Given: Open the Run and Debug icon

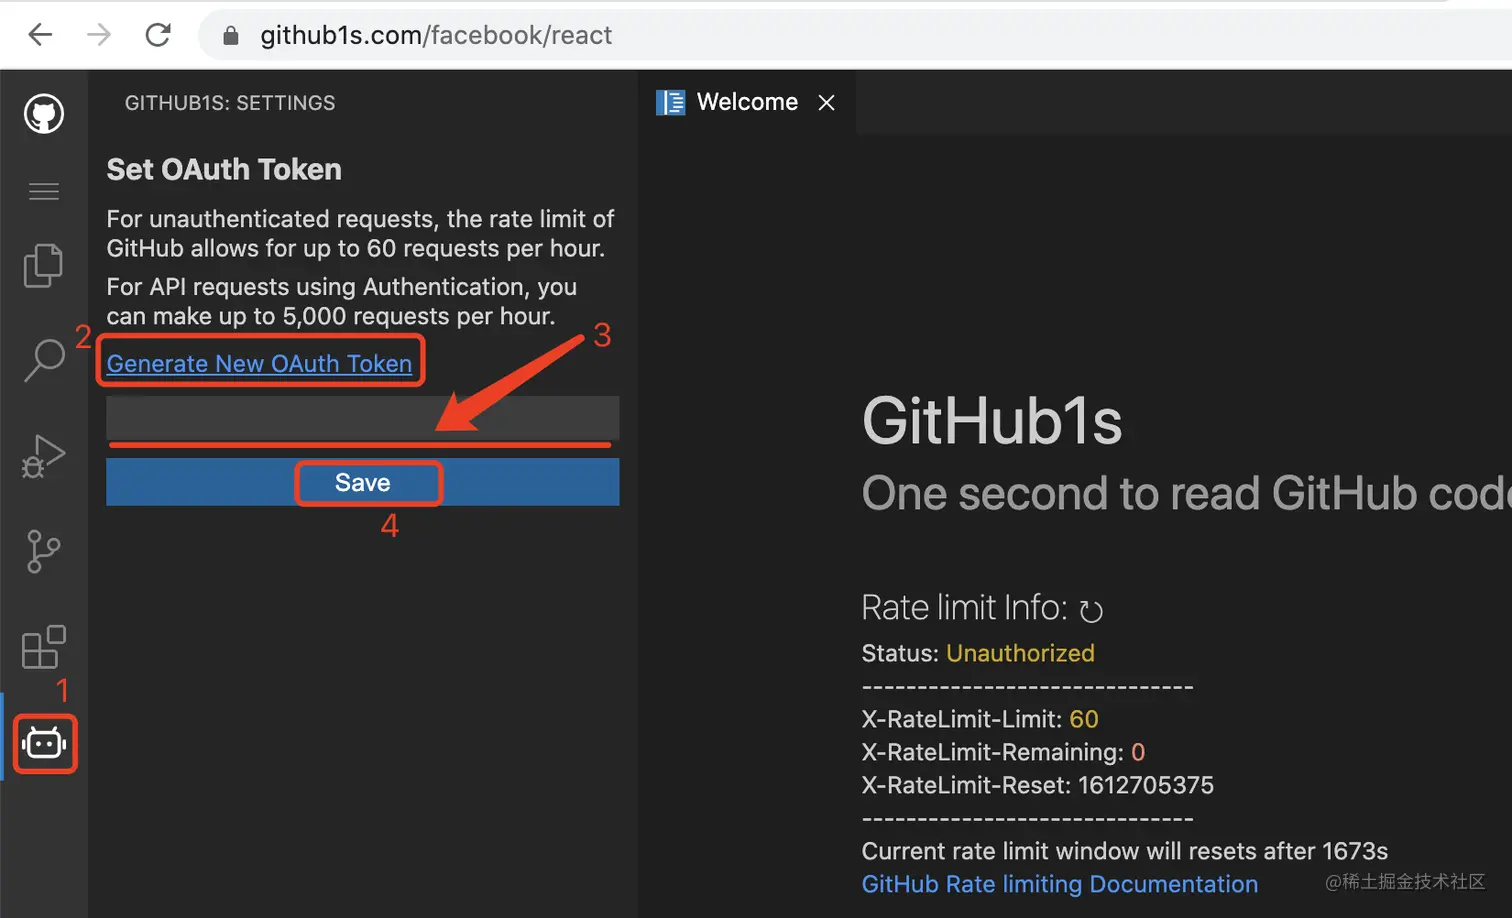Looking at the screenshot, I should tap(43, 456).
